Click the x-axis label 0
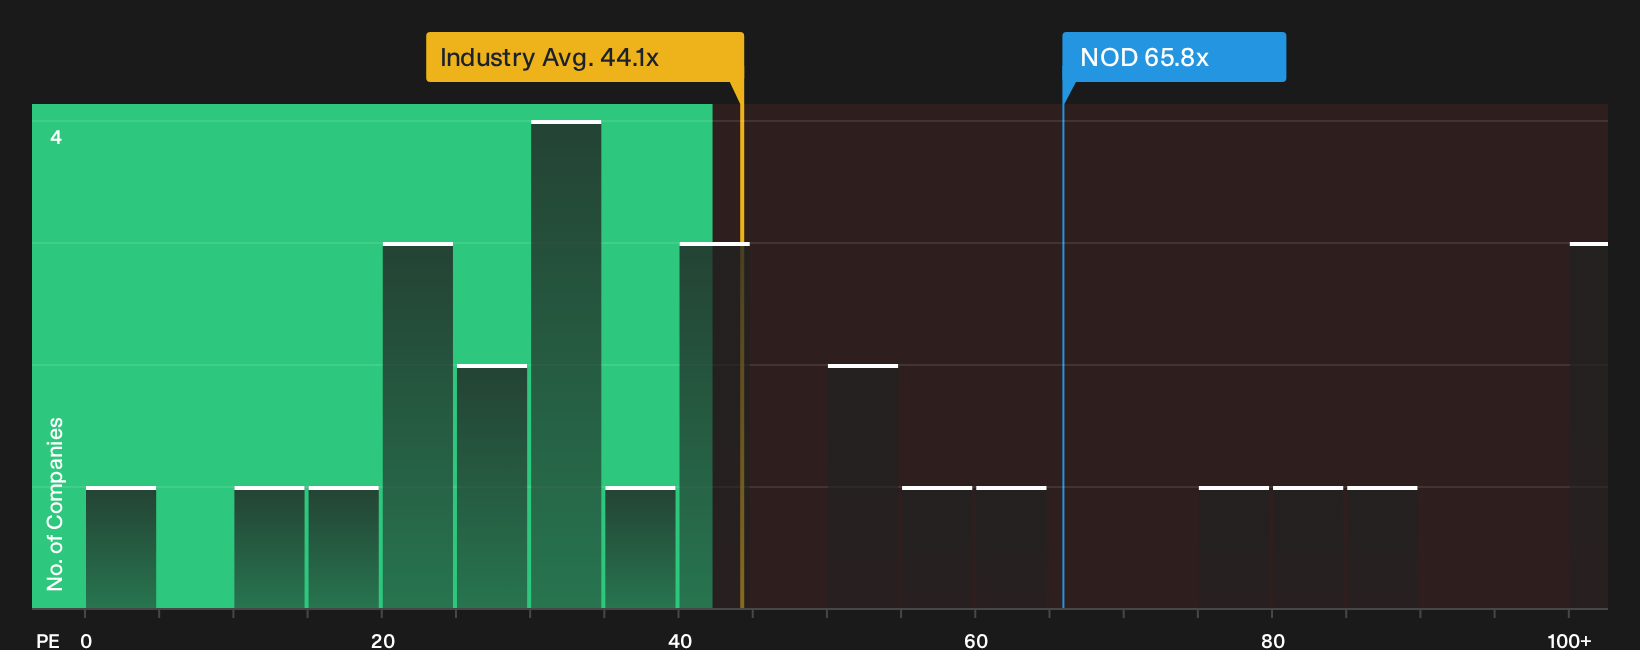Screen dimensions: 1640x650 tap(86, 641)
